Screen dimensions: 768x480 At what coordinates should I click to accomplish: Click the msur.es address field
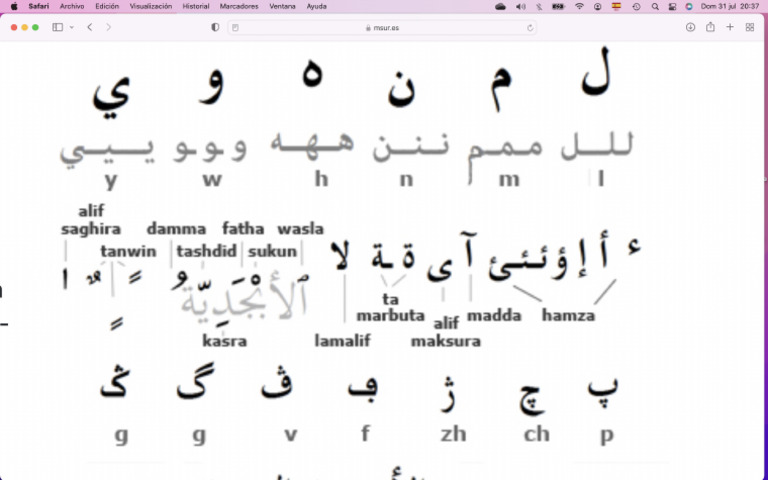pyautogui.click(x=382, y=28)
